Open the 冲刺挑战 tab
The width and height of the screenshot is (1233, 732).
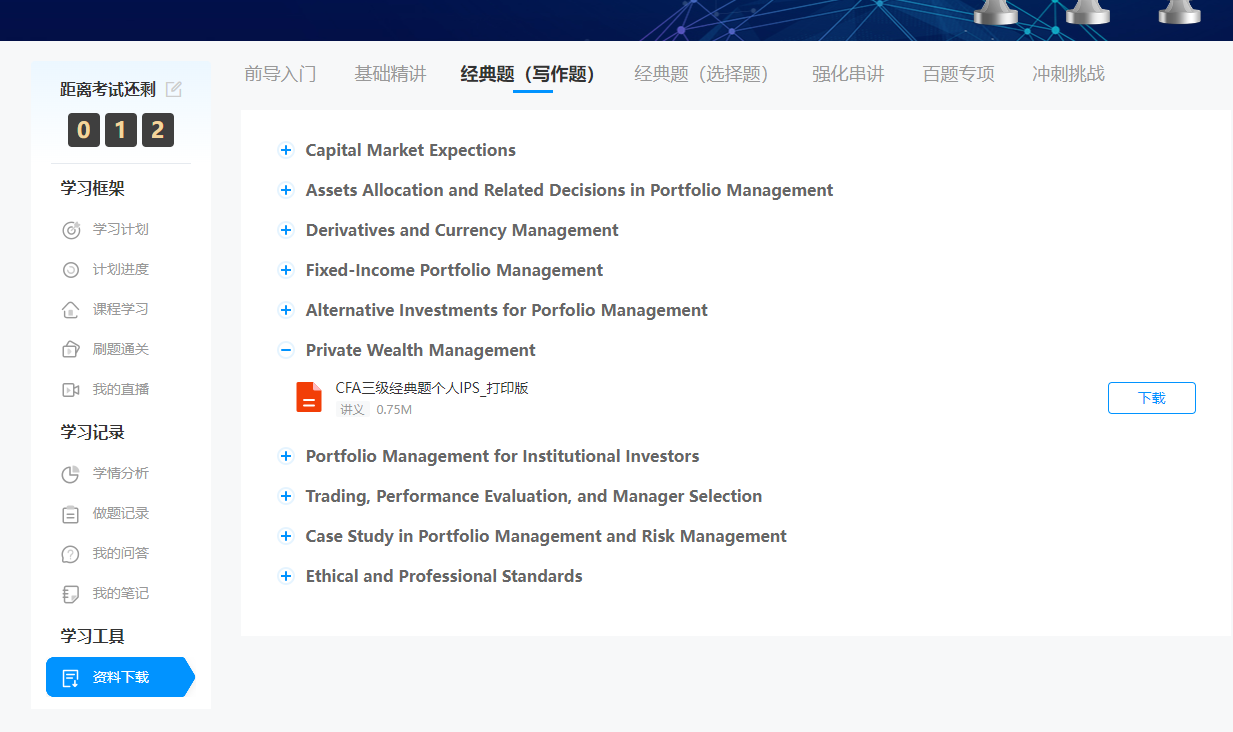point(1068,74)
